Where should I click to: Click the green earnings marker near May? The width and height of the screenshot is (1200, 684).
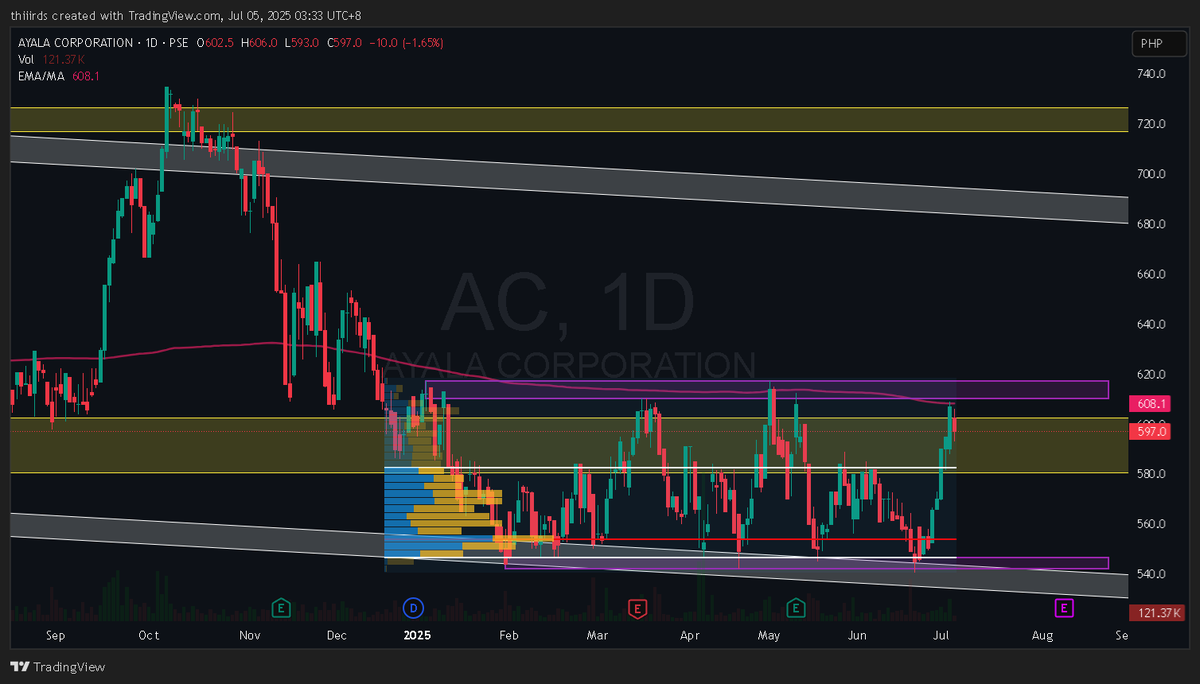pyautogui.click(x=796, y=607)
